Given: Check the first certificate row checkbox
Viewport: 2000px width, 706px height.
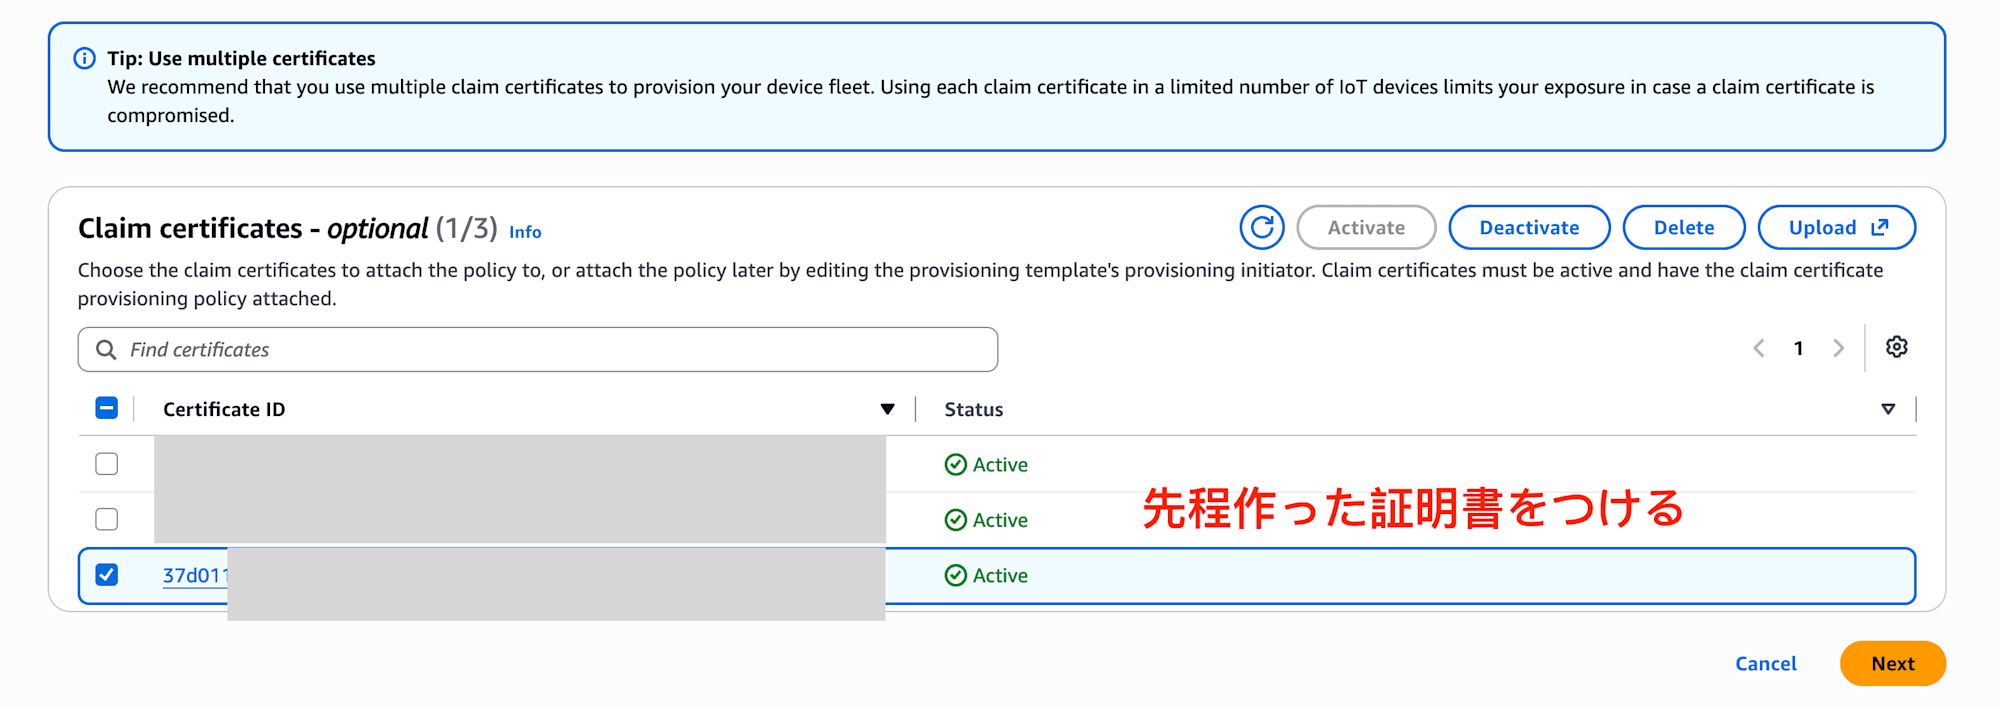Looking at the screenshot, I should [x=107, y=464].
